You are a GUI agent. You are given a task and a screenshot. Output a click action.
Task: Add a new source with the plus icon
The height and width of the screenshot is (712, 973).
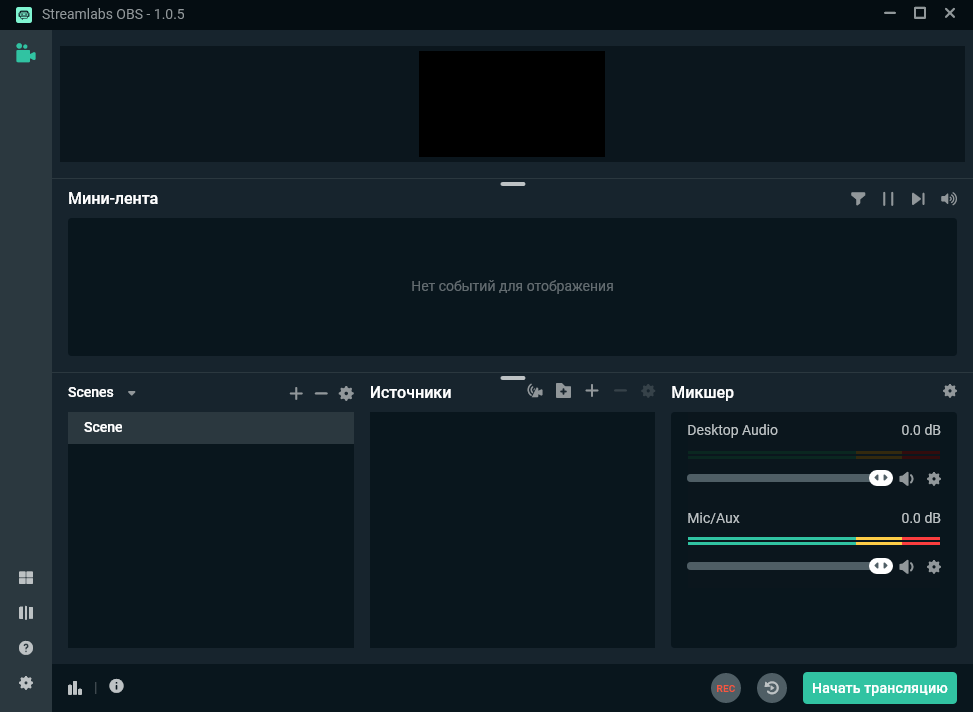pos(591,391)
